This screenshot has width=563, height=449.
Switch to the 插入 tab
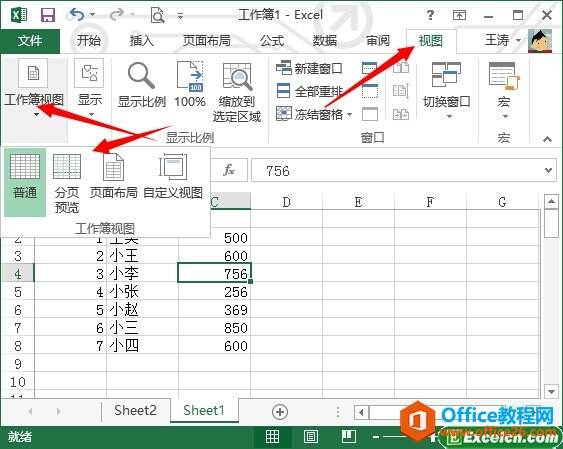coord(141,40)
